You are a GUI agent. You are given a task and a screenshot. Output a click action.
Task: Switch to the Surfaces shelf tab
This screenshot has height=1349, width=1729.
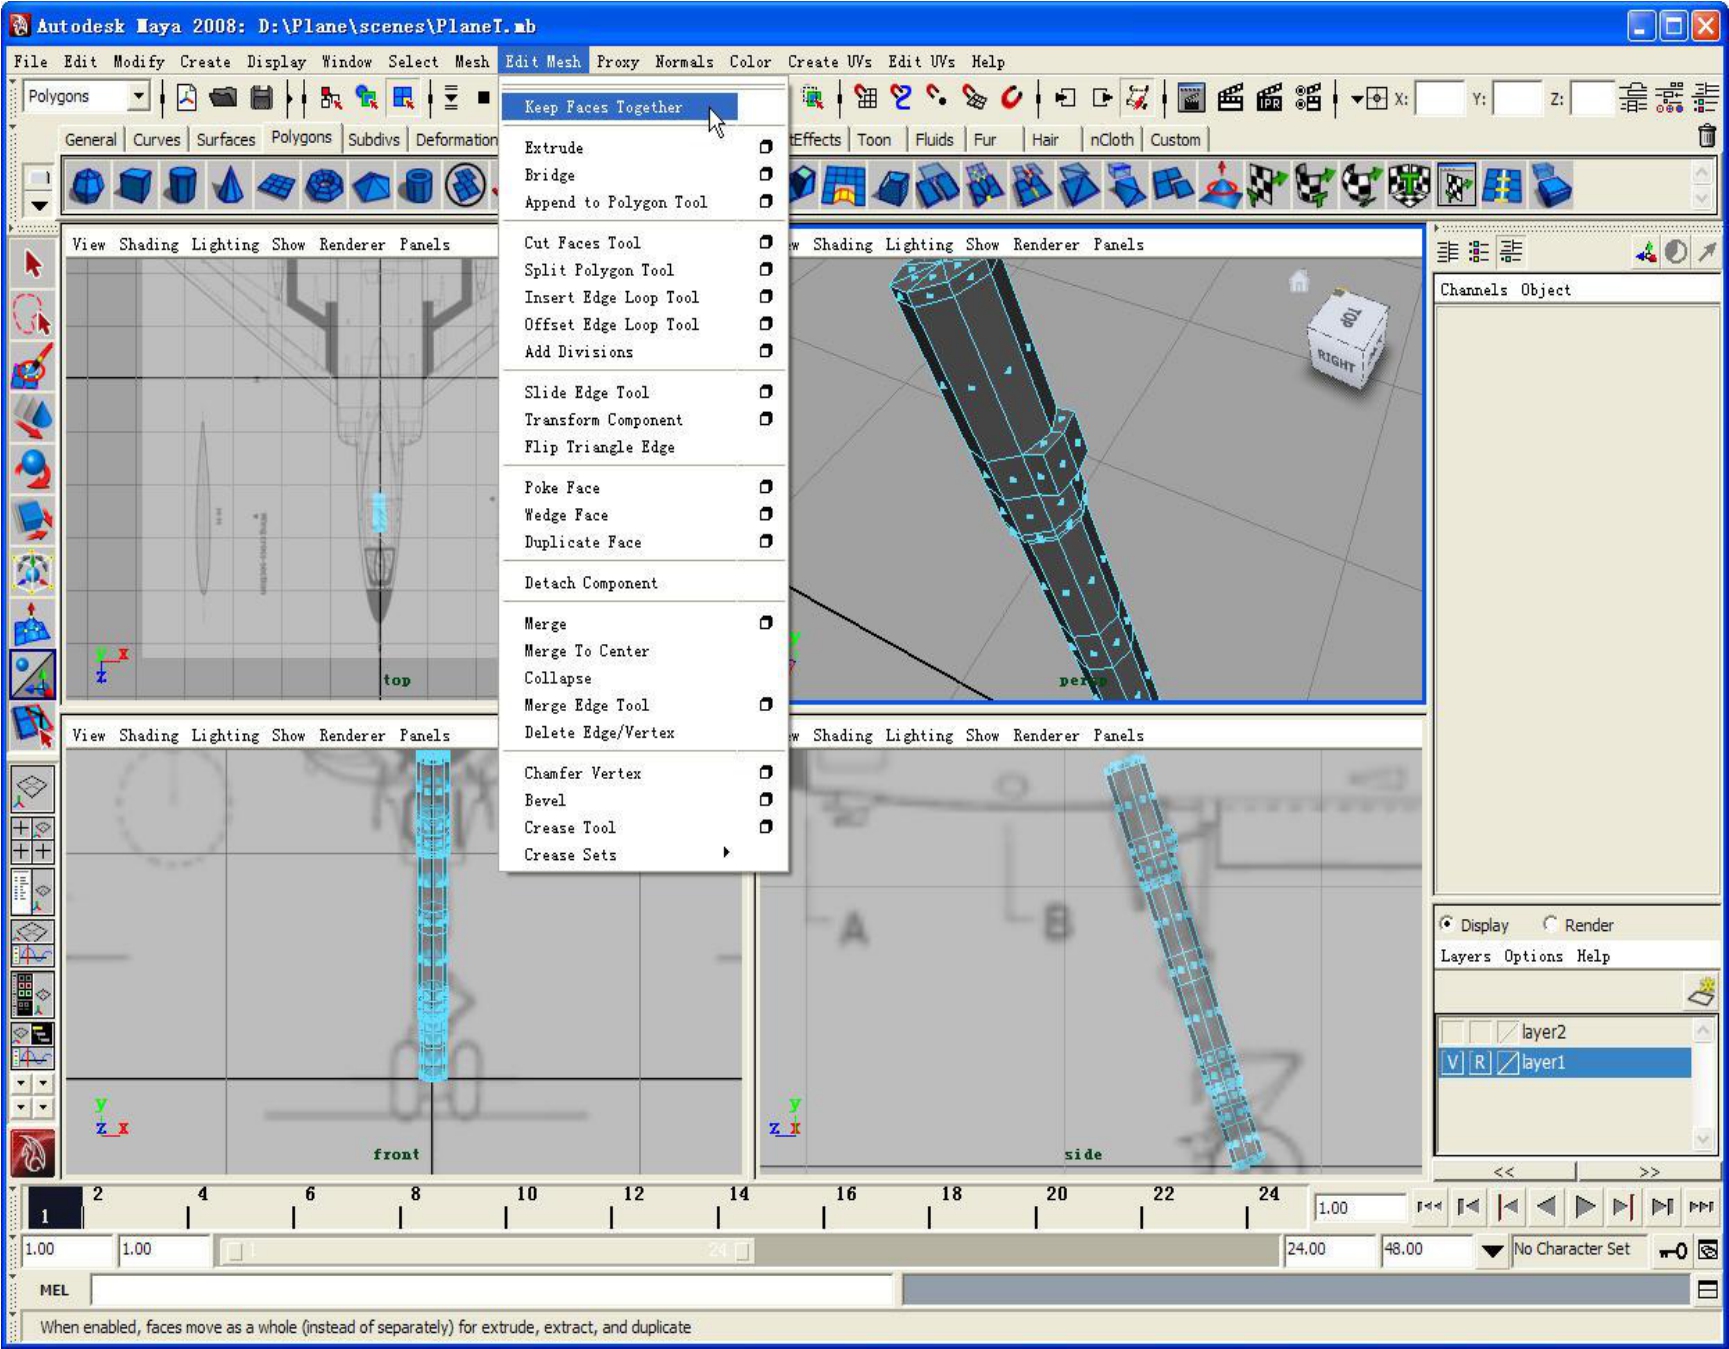225,140
